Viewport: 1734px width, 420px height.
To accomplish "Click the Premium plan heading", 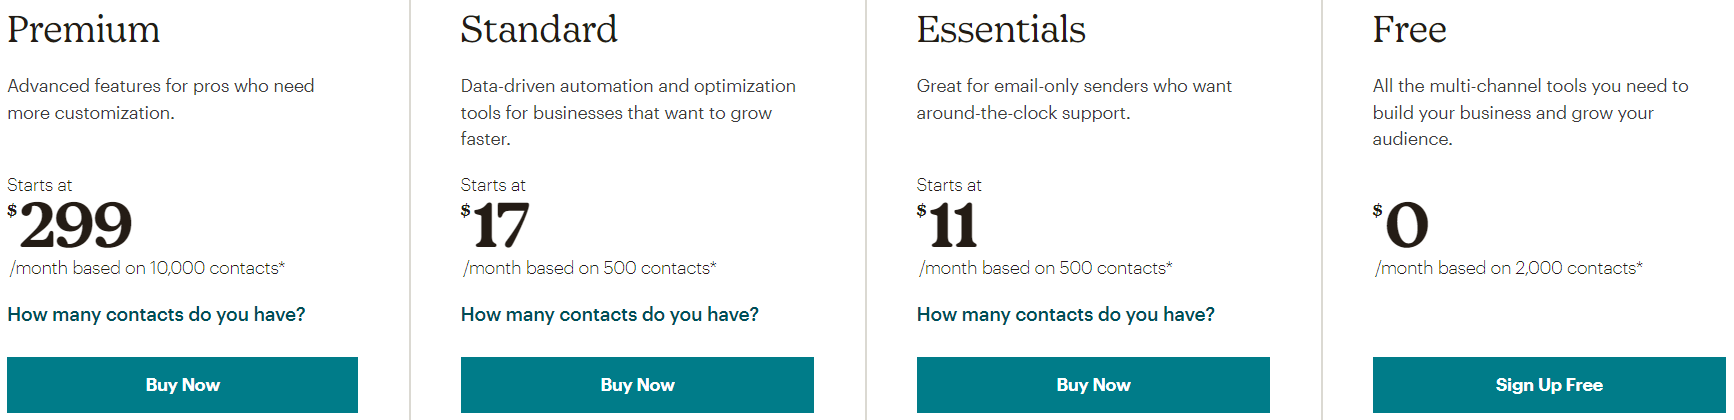I will coord(84,30).
